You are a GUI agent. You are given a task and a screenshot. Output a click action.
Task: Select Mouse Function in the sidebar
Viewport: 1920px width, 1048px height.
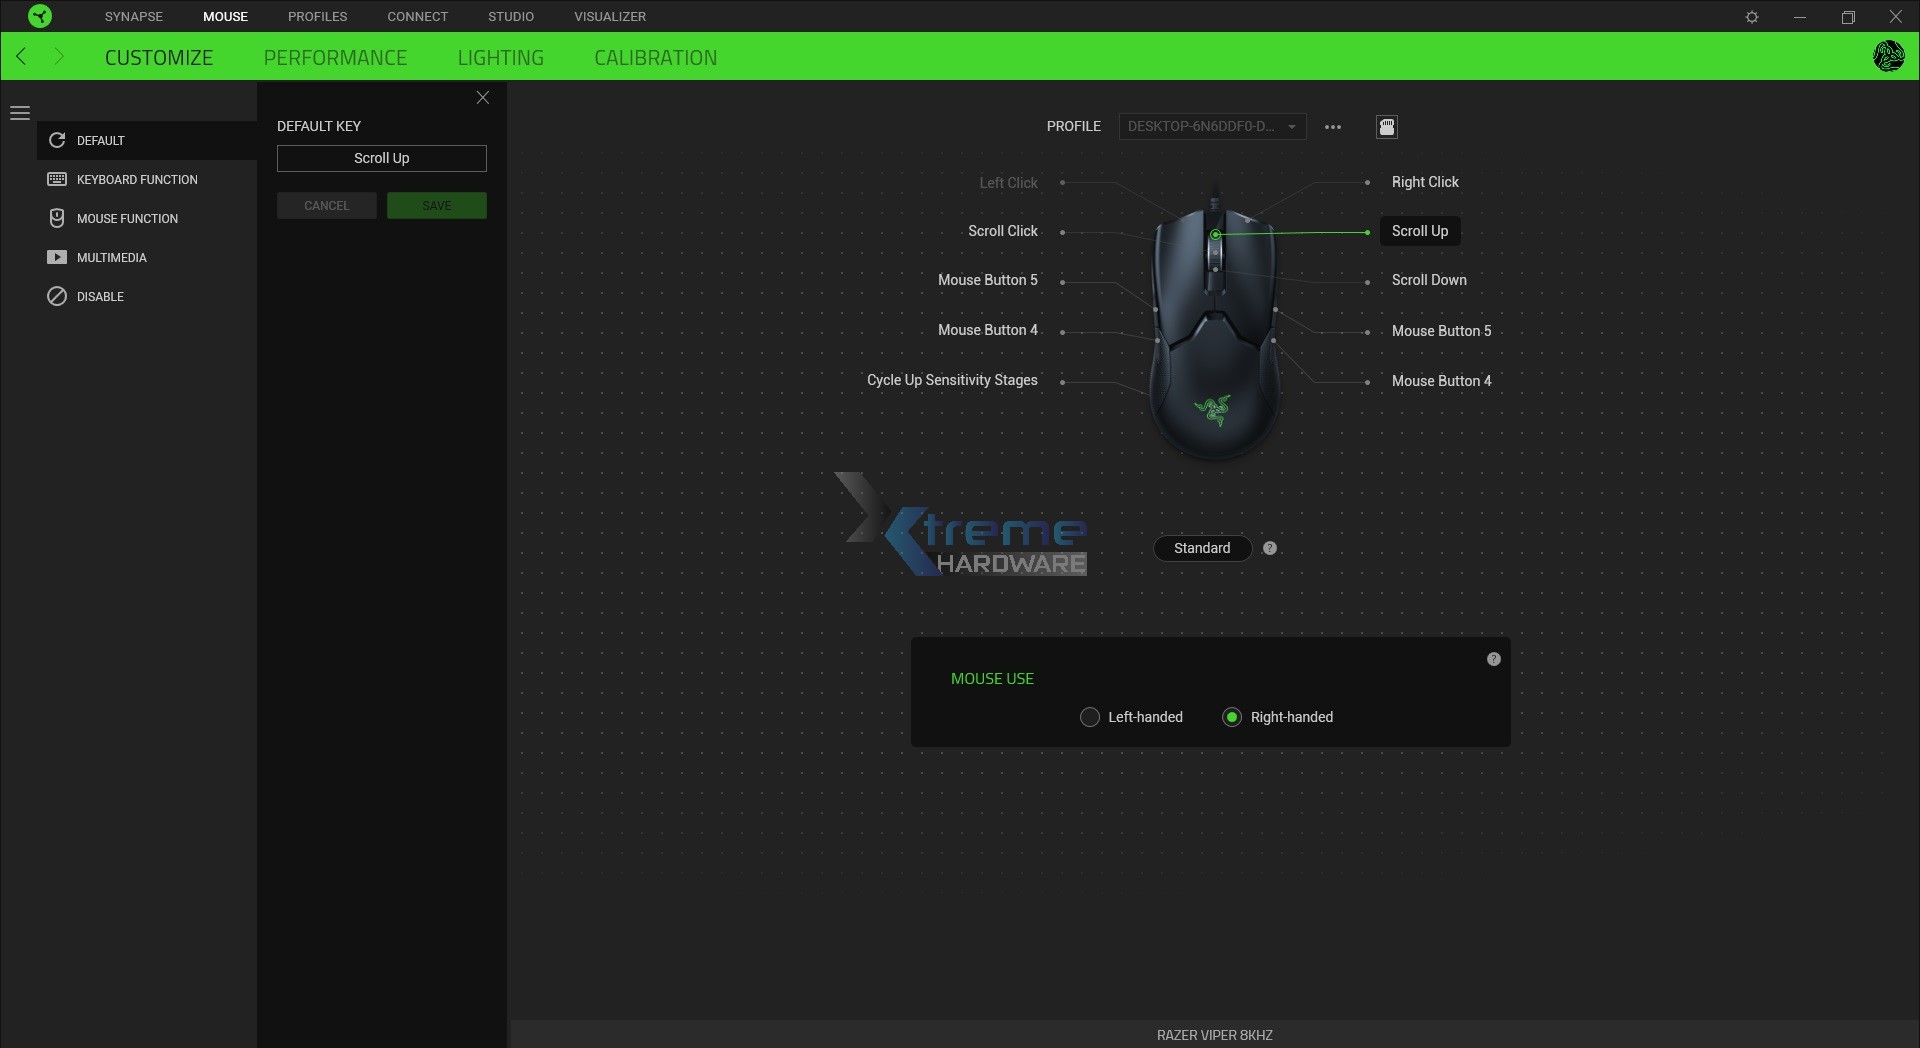[128, 218]
